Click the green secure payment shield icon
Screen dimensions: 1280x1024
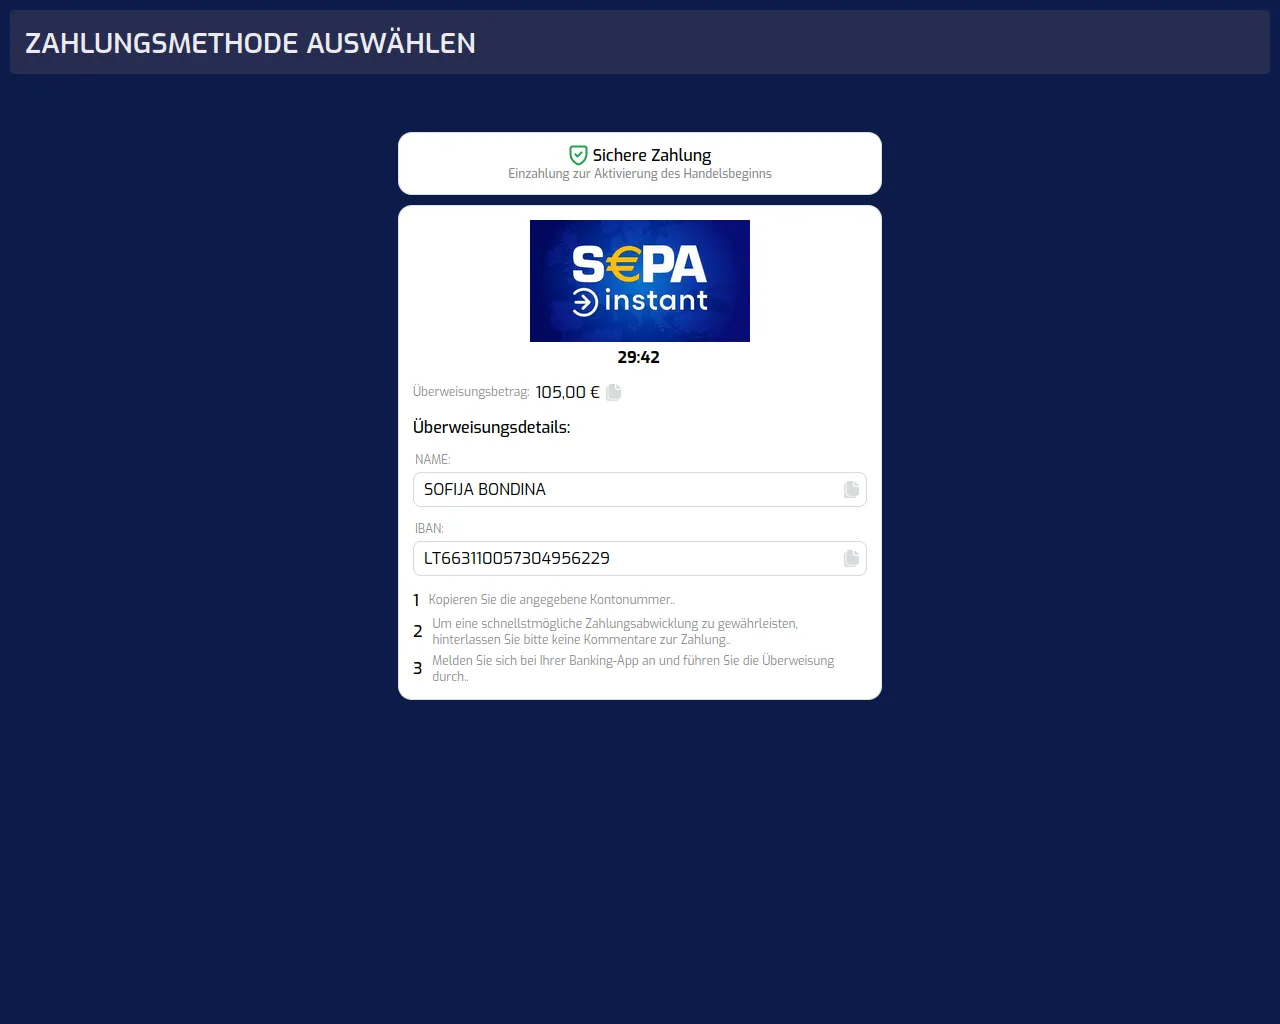coord(578,155)
